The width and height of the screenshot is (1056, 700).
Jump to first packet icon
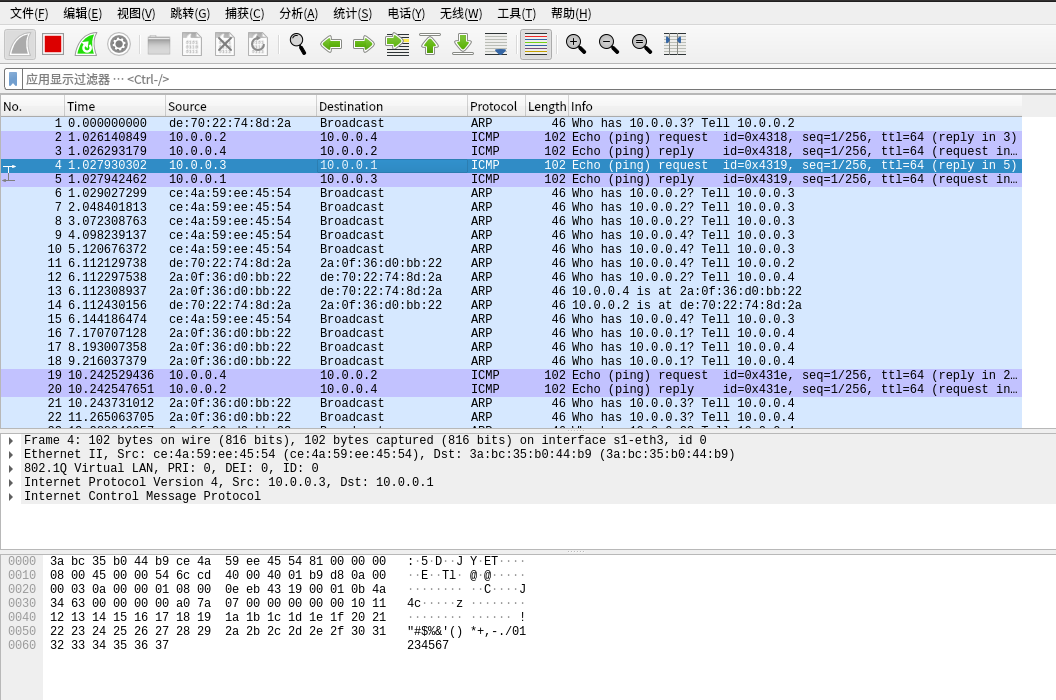click(x=430, y=44)
